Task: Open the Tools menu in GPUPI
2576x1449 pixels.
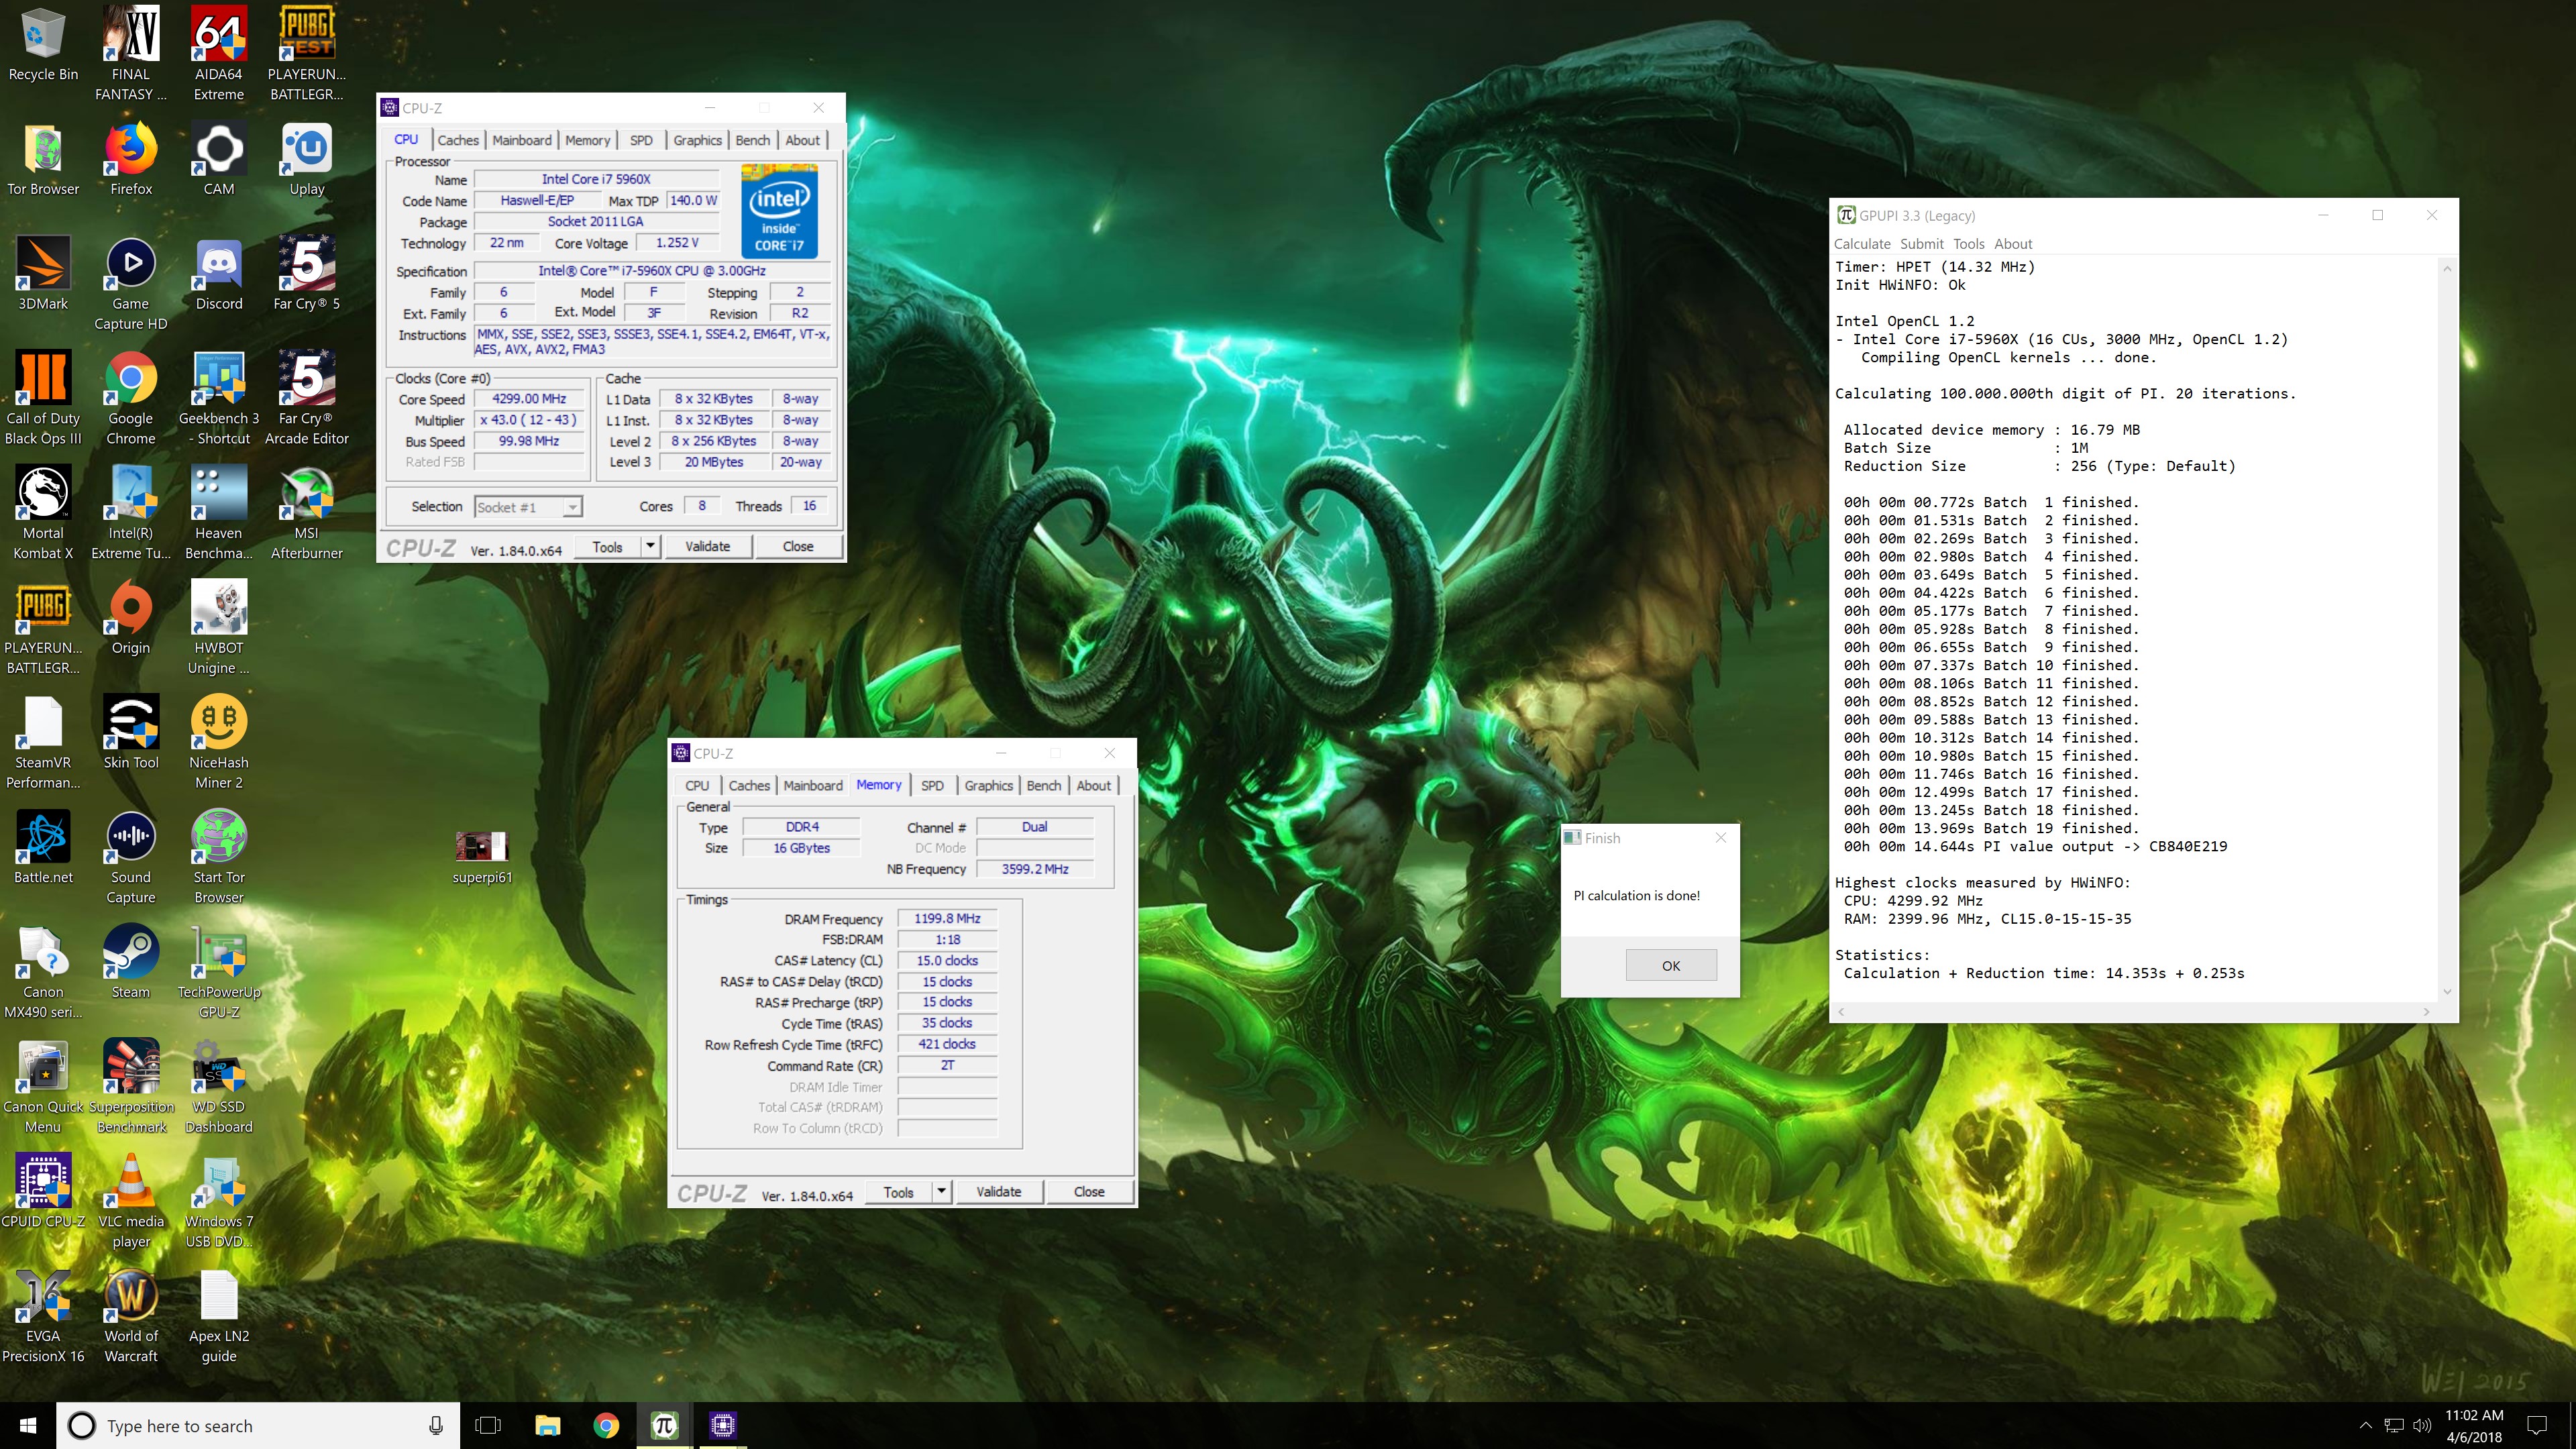Action: click(1968, 243)
